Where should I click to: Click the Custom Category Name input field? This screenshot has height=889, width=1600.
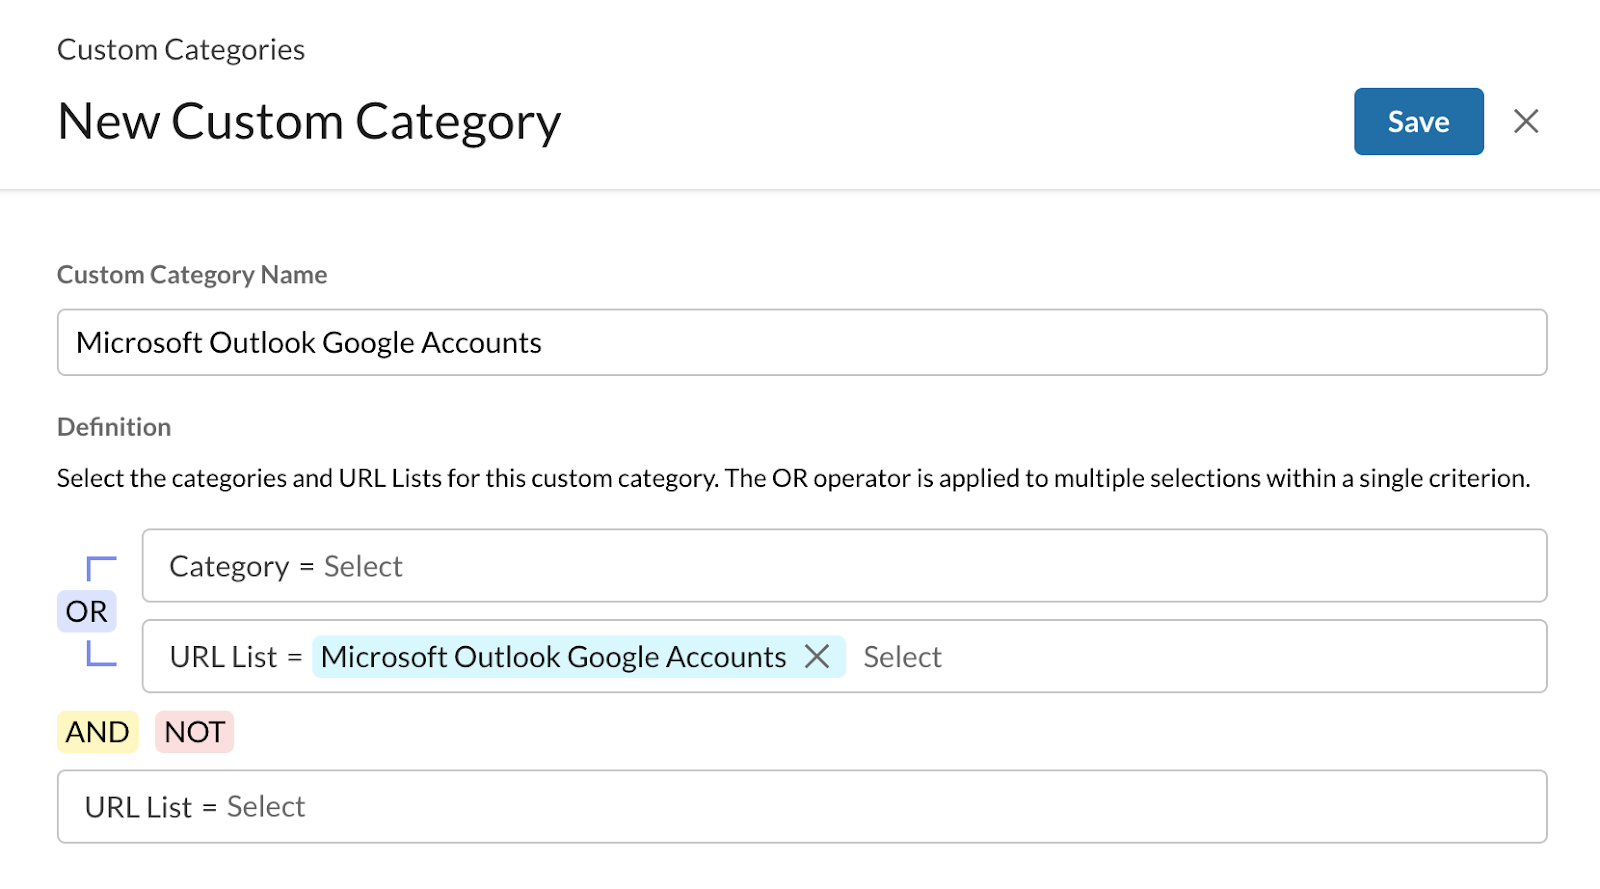point(802,342)
